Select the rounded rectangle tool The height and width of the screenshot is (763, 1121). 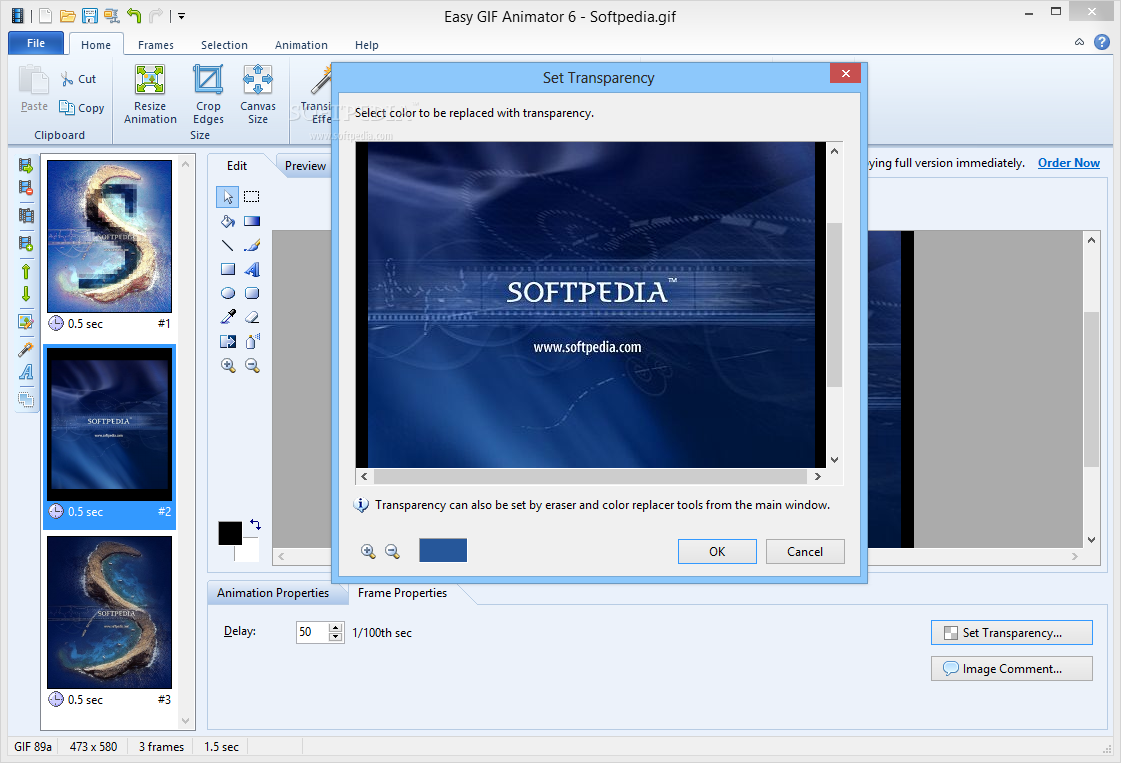[252, 293]
